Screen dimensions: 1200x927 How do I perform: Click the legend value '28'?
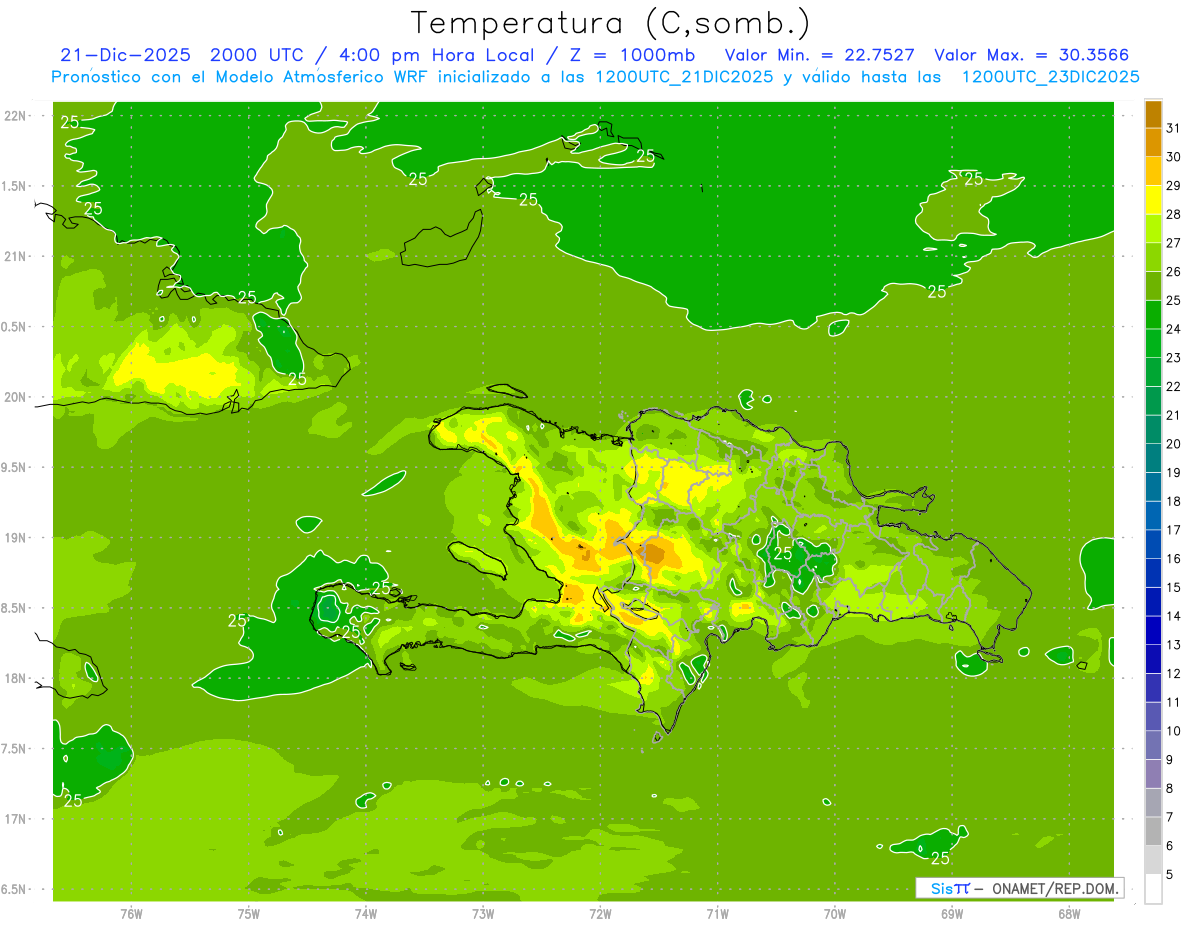(x=1174, y=214)
